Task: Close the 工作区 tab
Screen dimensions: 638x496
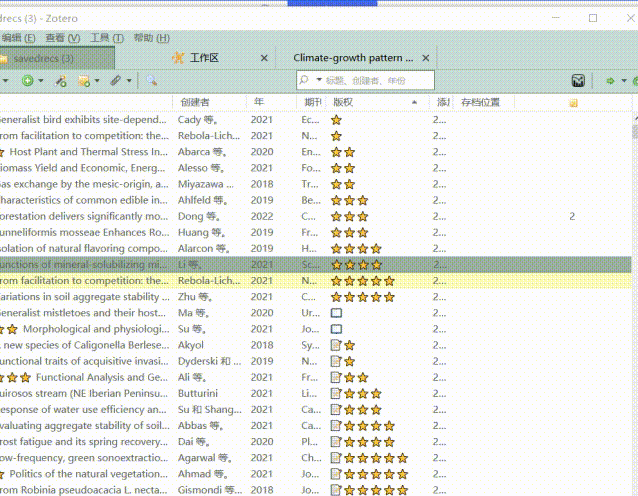Action: tap(264, 58)
